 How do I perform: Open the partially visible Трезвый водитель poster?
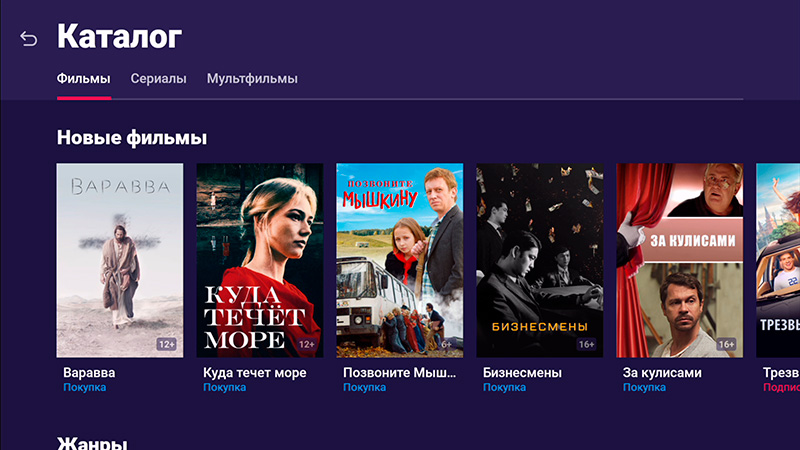[x=778, y=260]
